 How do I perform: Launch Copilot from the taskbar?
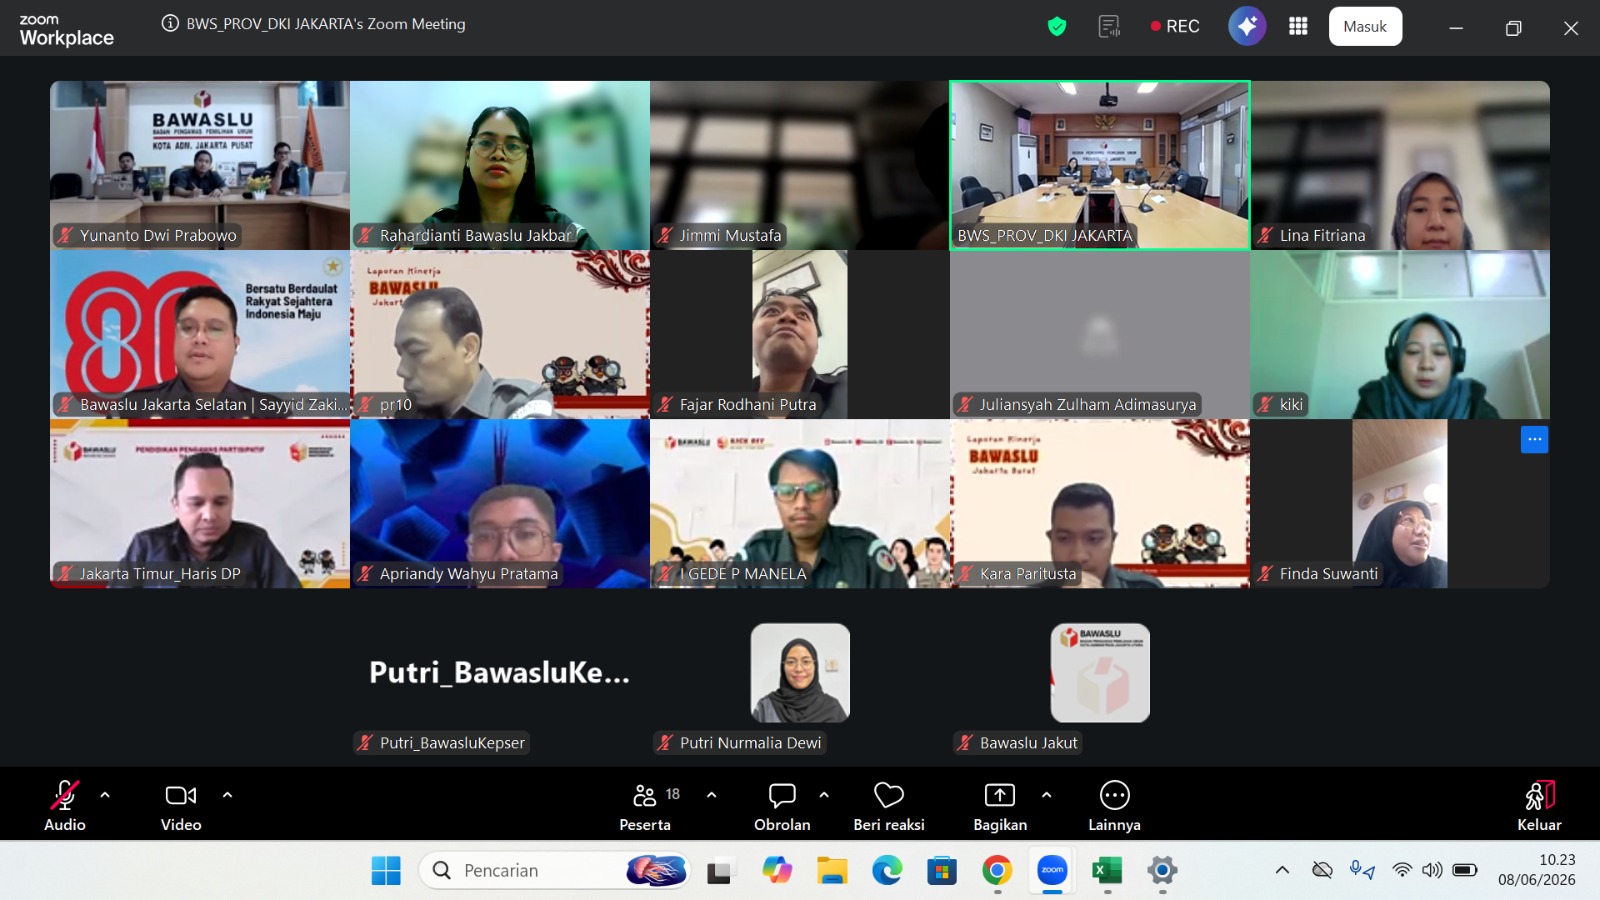pyautogui.click(x=776, y=871)
